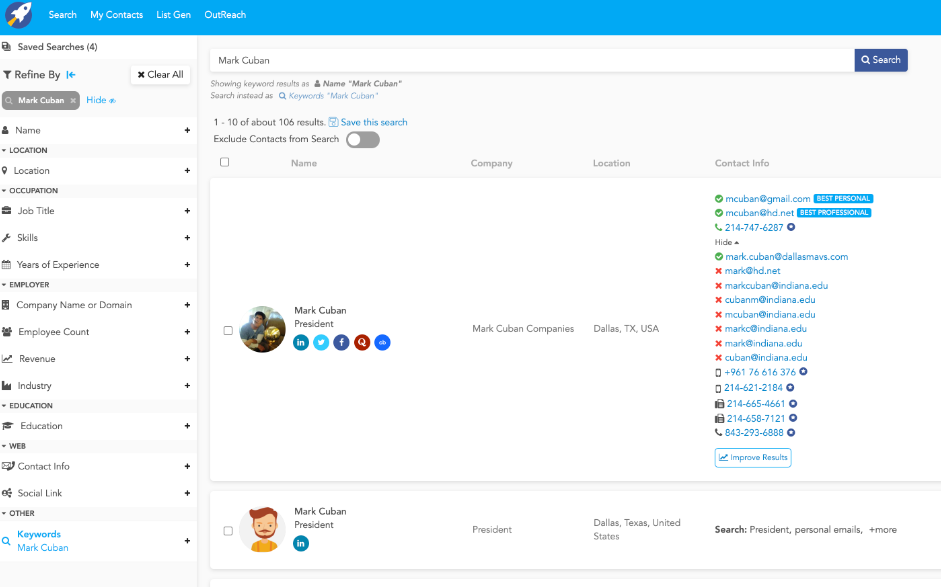
Task: Search instead as Keywords "Mark Cuban"
Action: [328, 95]
